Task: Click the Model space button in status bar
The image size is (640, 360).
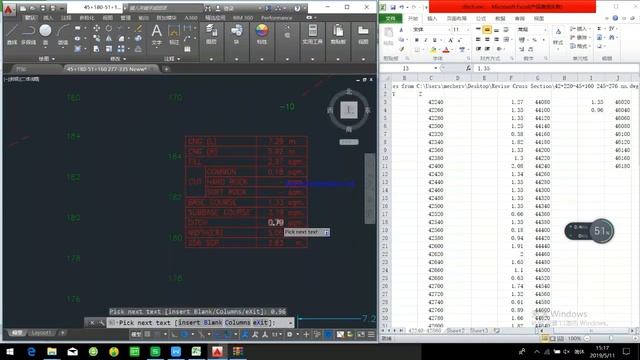Action: click(x=136, y=334)
